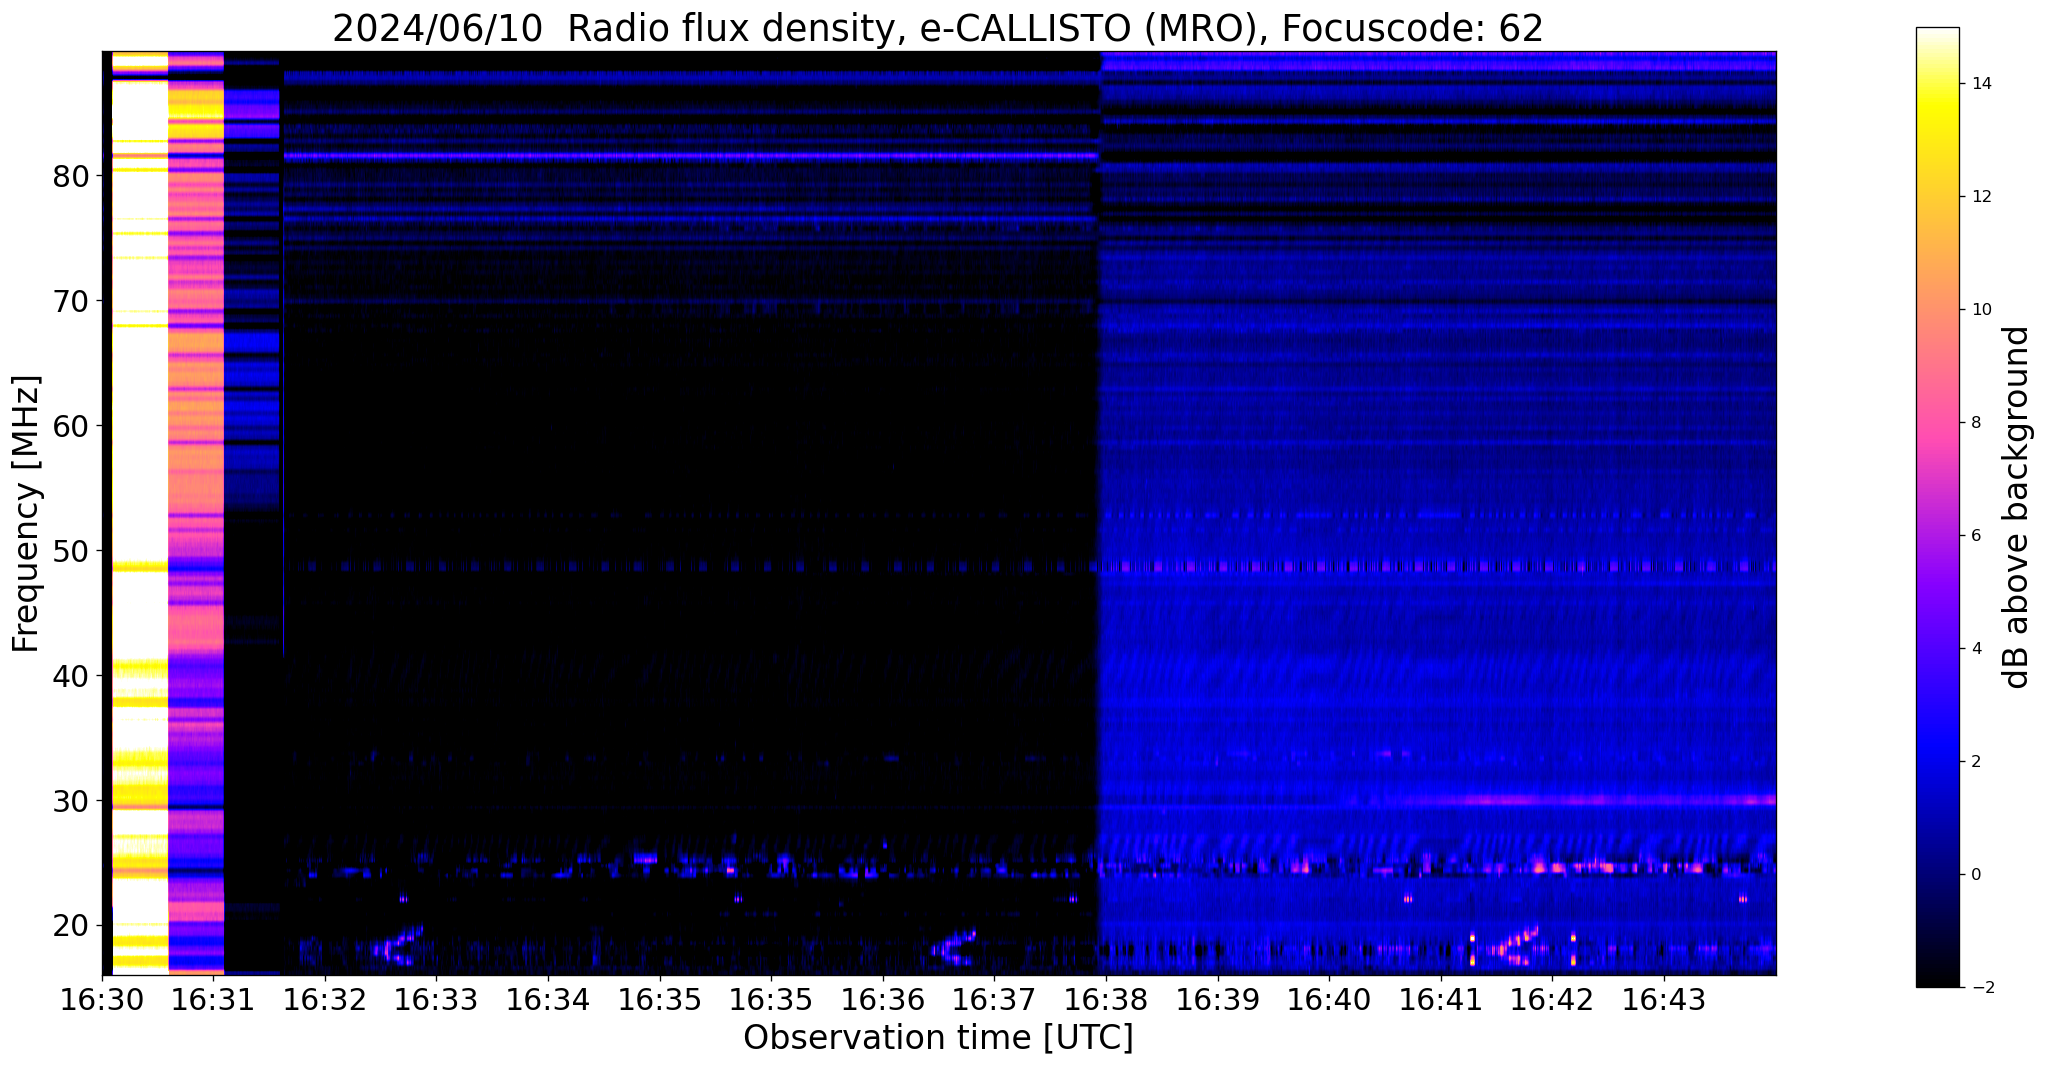Select the 16:32 time tick label
Image resolution: width=2047 pixels, height=1067 pixels.
[x=325, y=999]
